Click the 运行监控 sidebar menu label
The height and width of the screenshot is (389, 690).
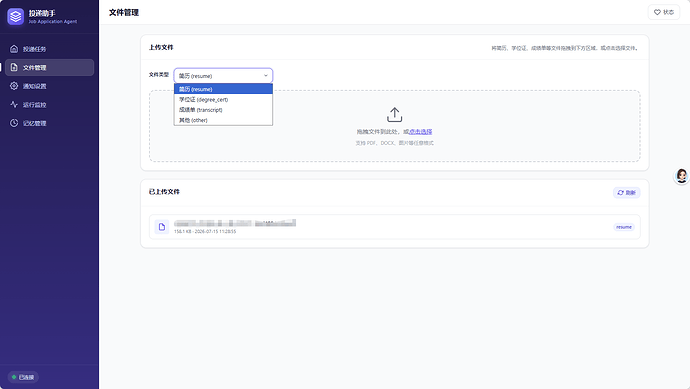click(35, 105)
